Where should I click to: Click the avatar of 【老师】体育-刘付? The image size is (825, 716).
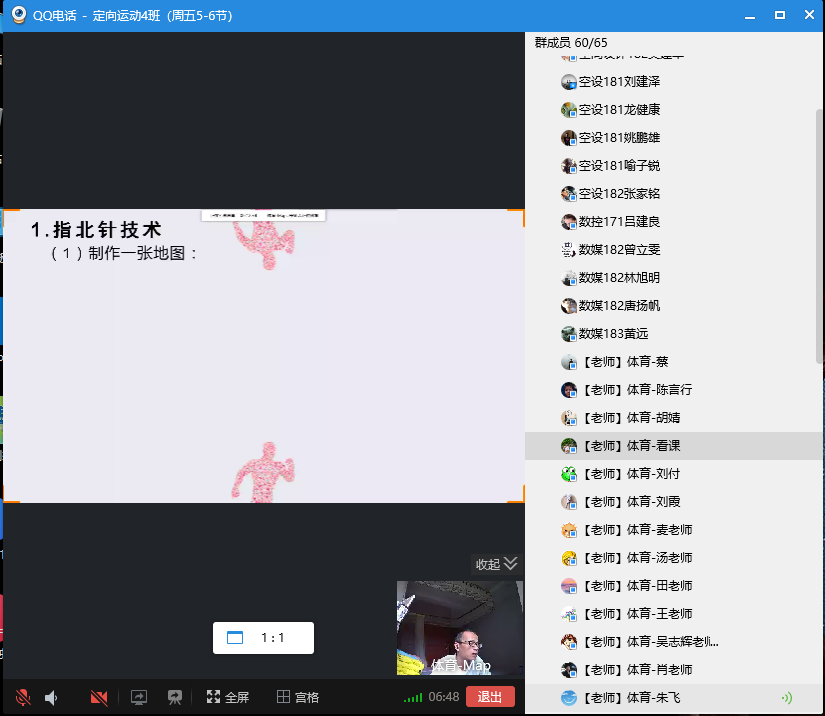coord(569,473)
